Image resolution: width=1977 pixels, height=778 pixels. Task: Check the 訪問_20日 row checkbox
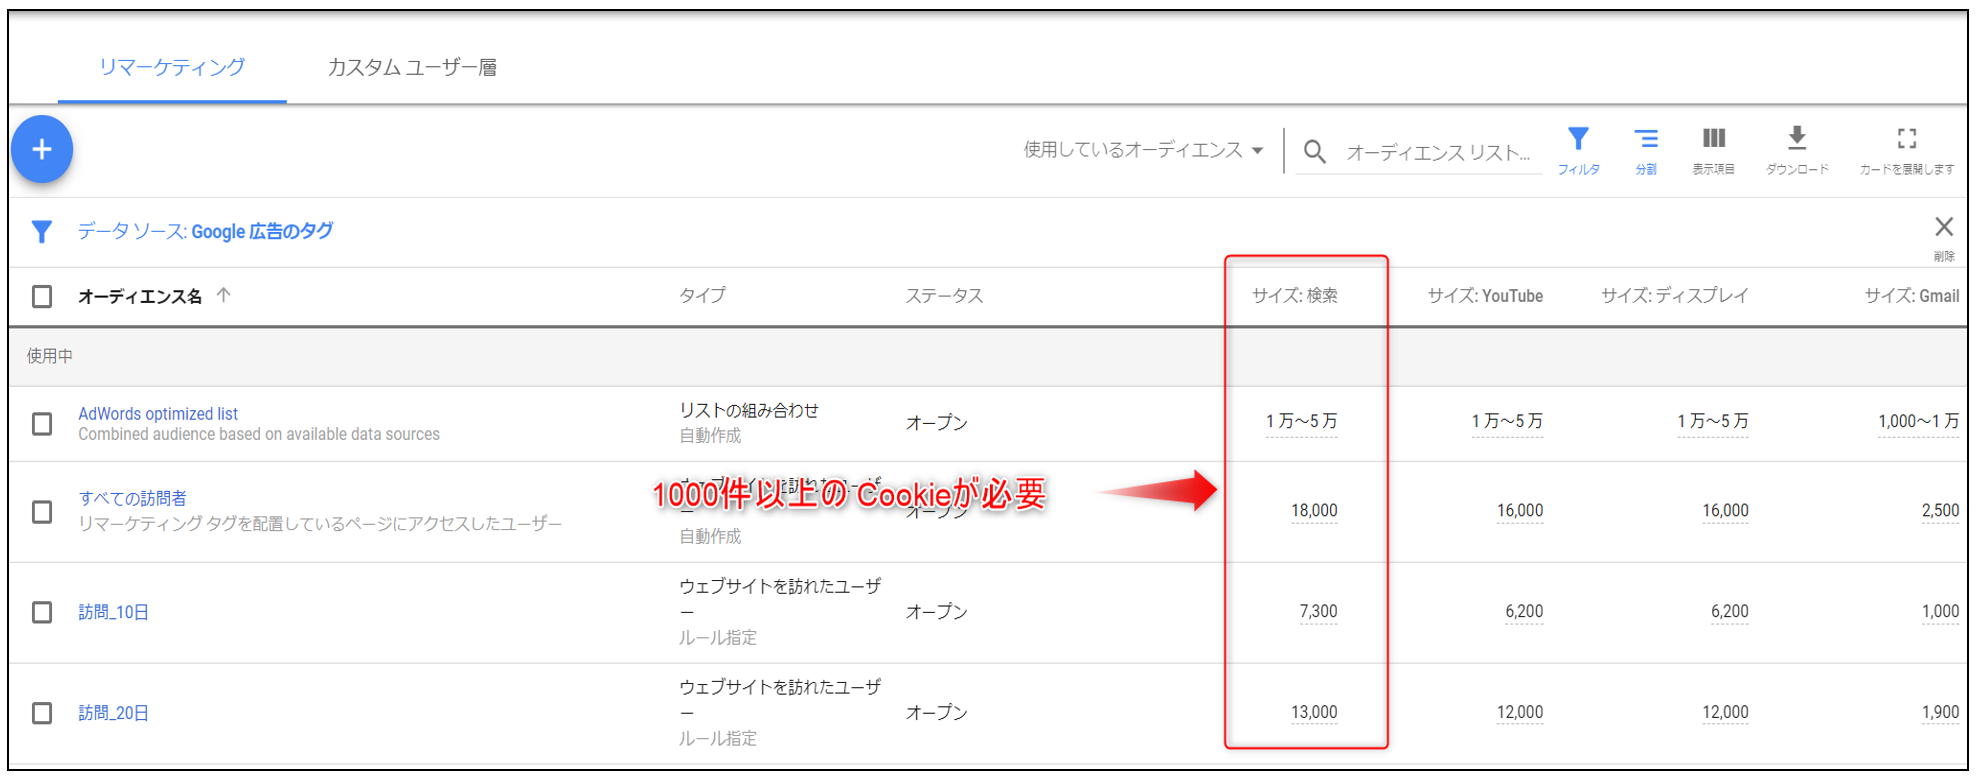pos(42,713)
